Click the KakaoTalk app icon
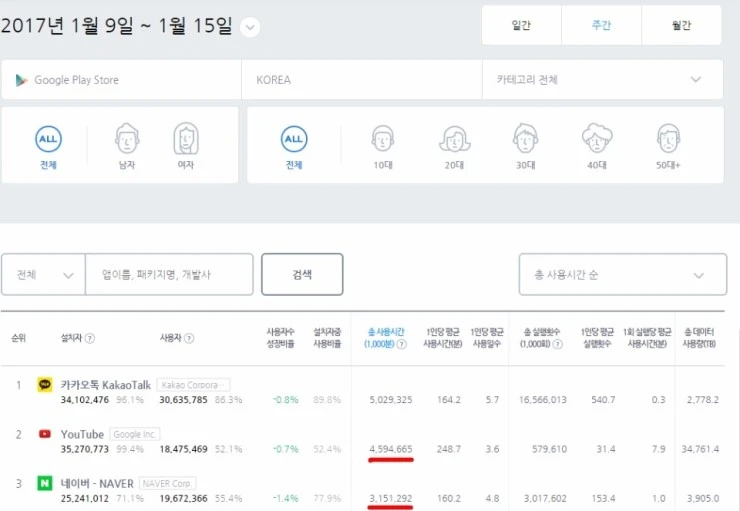Viewport: 740px width, 511px height. pos(44,385)
